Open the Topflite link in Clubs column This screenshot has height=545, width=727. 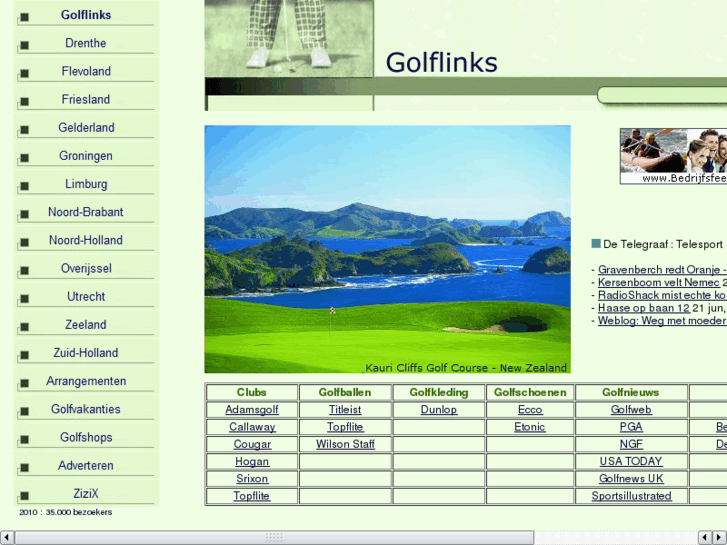coord(252,496)
